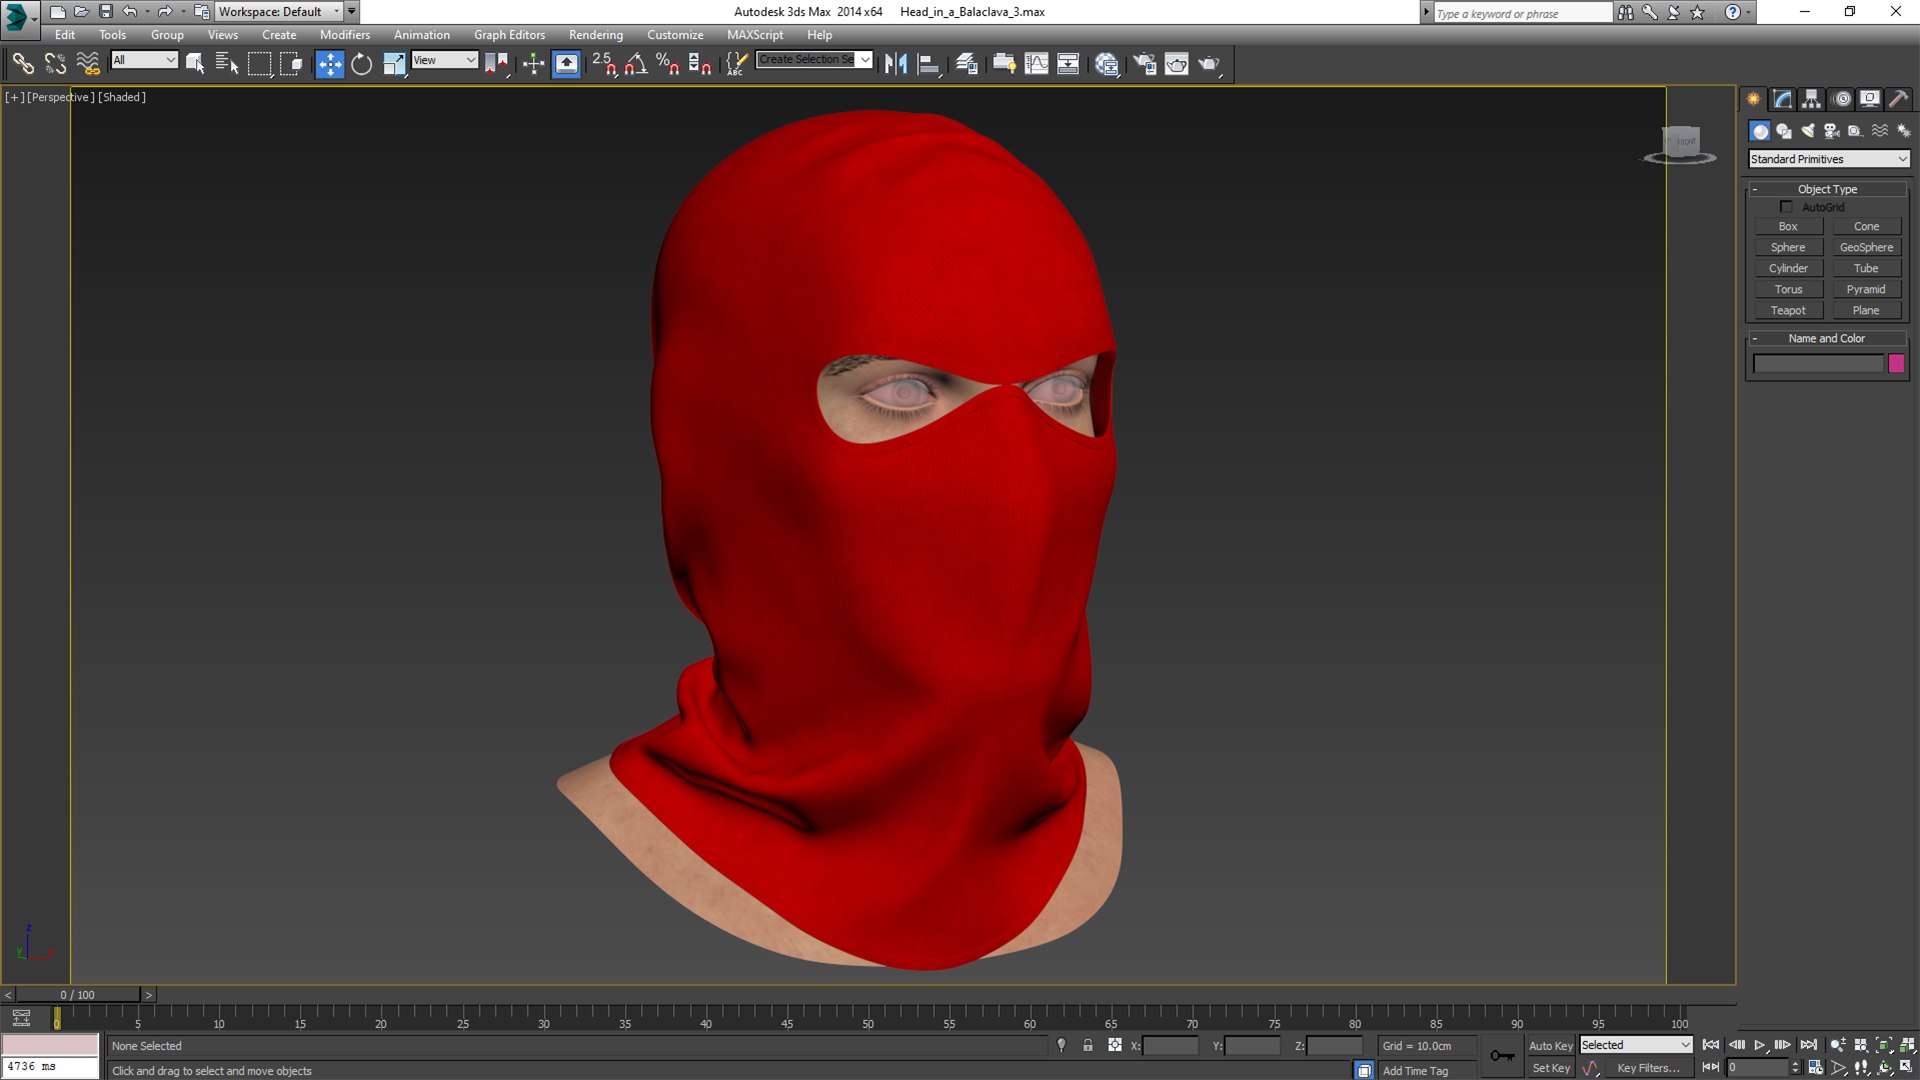Open the Workspace: Default dropdown
The width and height of the screenshot is (1920, 1080).
pyautogui.click(x=279, y=12)
